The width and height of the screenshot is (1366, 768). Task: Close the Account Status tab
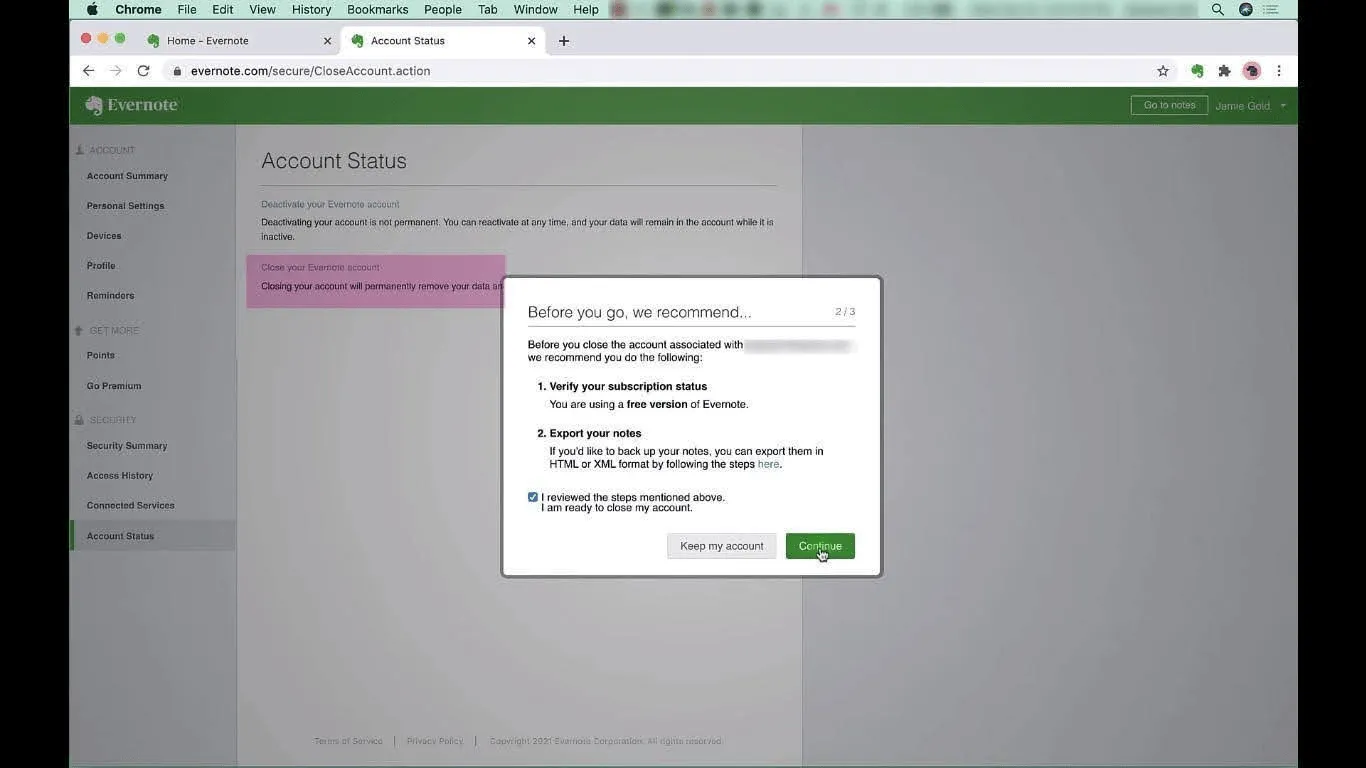pos(531,41)
